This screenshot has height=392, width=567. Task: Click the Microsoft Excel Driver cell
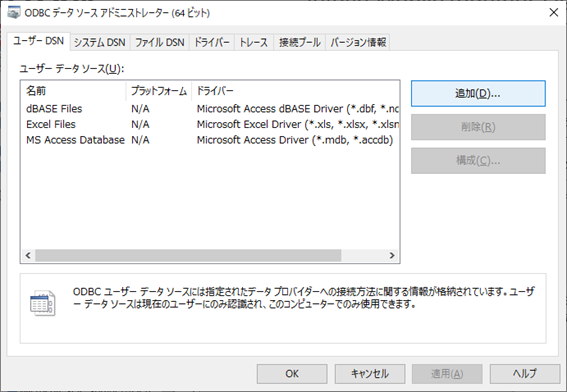298,124
